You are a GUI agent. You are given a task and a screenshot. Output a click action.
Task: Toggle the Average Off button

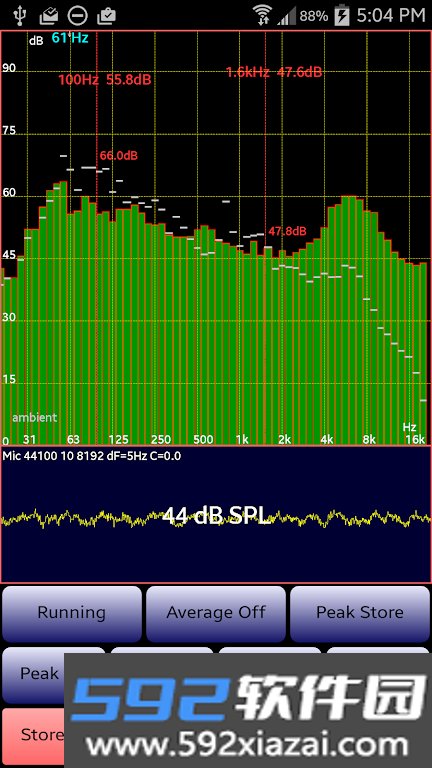[216, 614]
